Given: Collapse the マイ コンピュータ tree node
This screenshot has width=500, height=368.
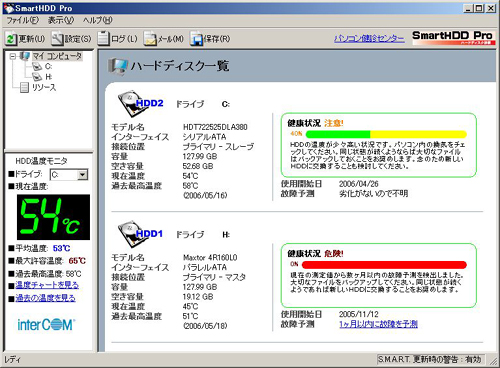Looking at the screenshot, I should click(13, 56).
